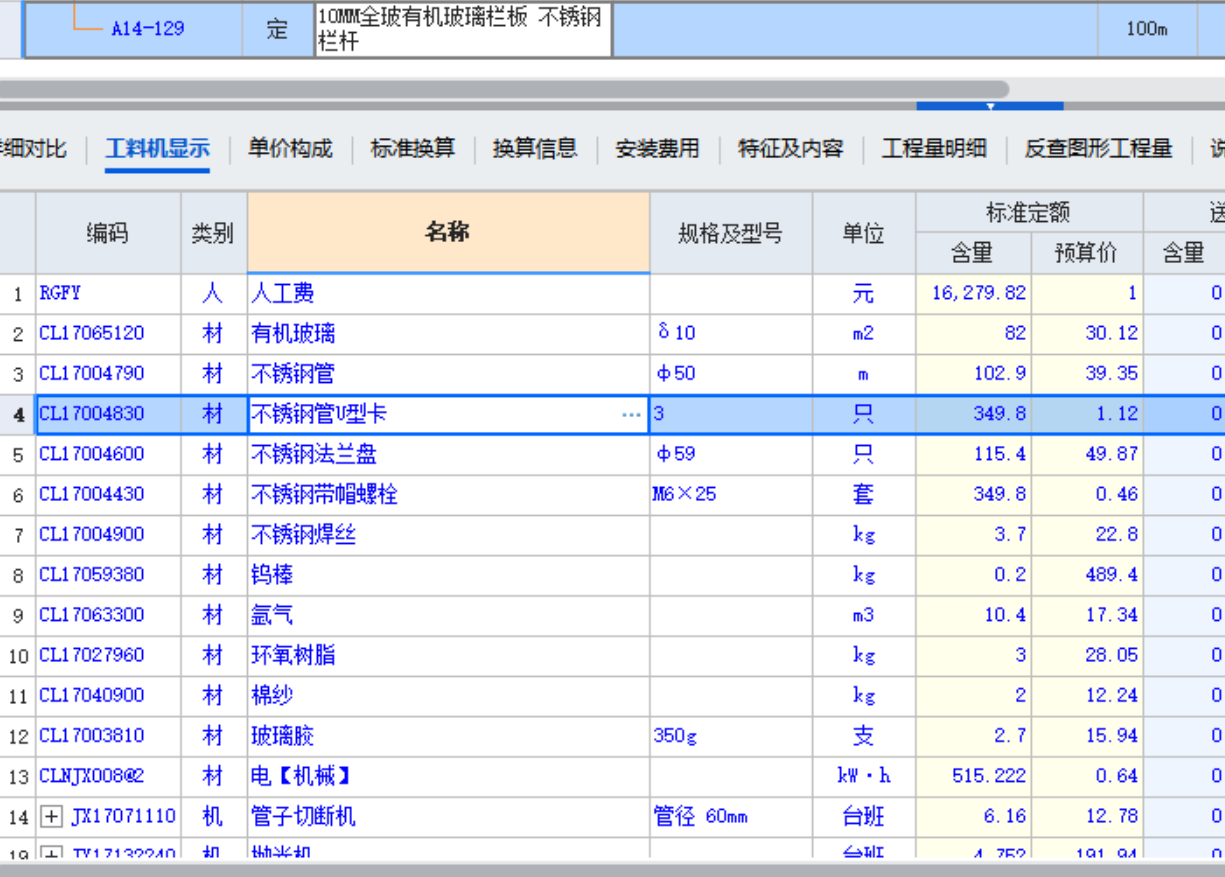
Task: Select the quota code A14-129
Action: (x=147, y=29)
